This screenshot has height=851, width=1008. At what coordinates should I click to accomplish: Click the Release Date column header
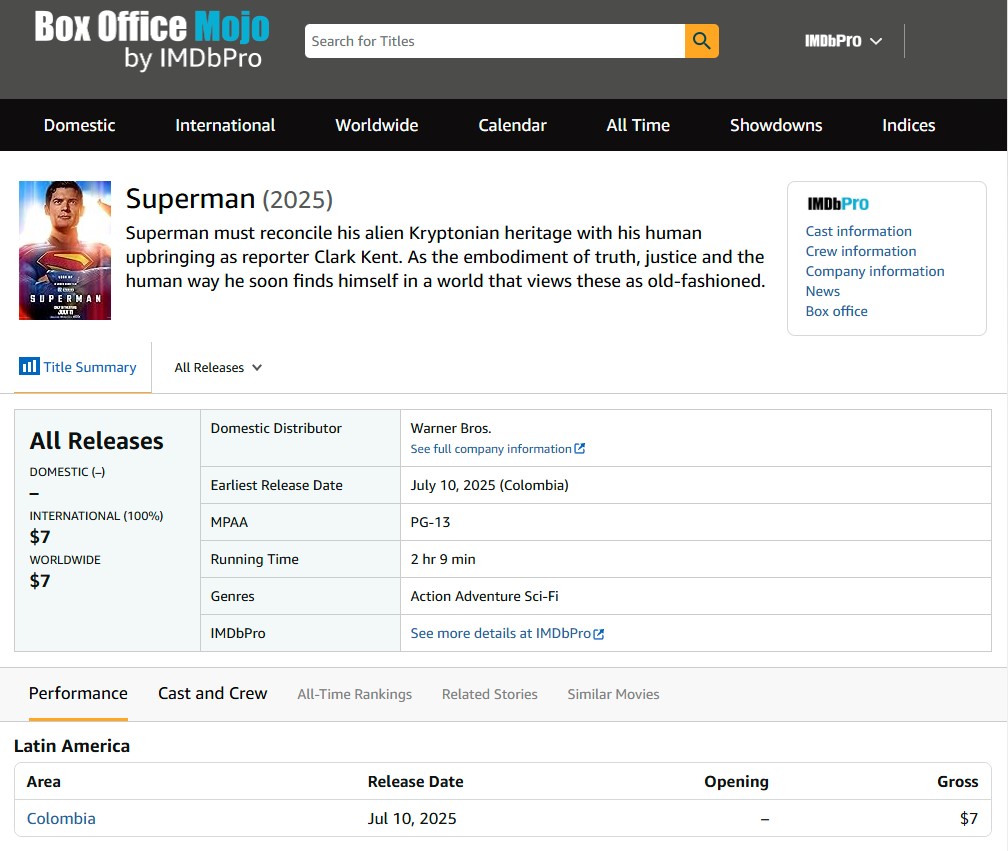(x=415, y=782)
